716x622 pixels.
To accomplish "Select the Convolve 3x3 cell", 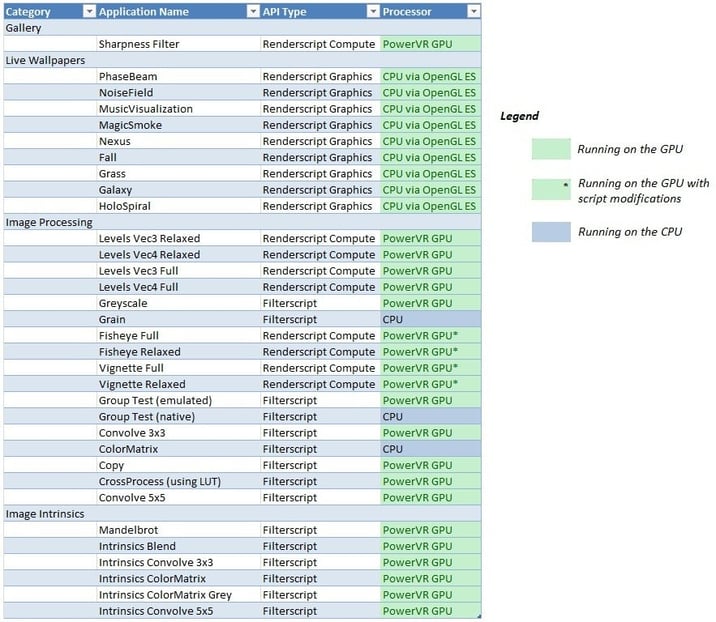I will [179, 433].
